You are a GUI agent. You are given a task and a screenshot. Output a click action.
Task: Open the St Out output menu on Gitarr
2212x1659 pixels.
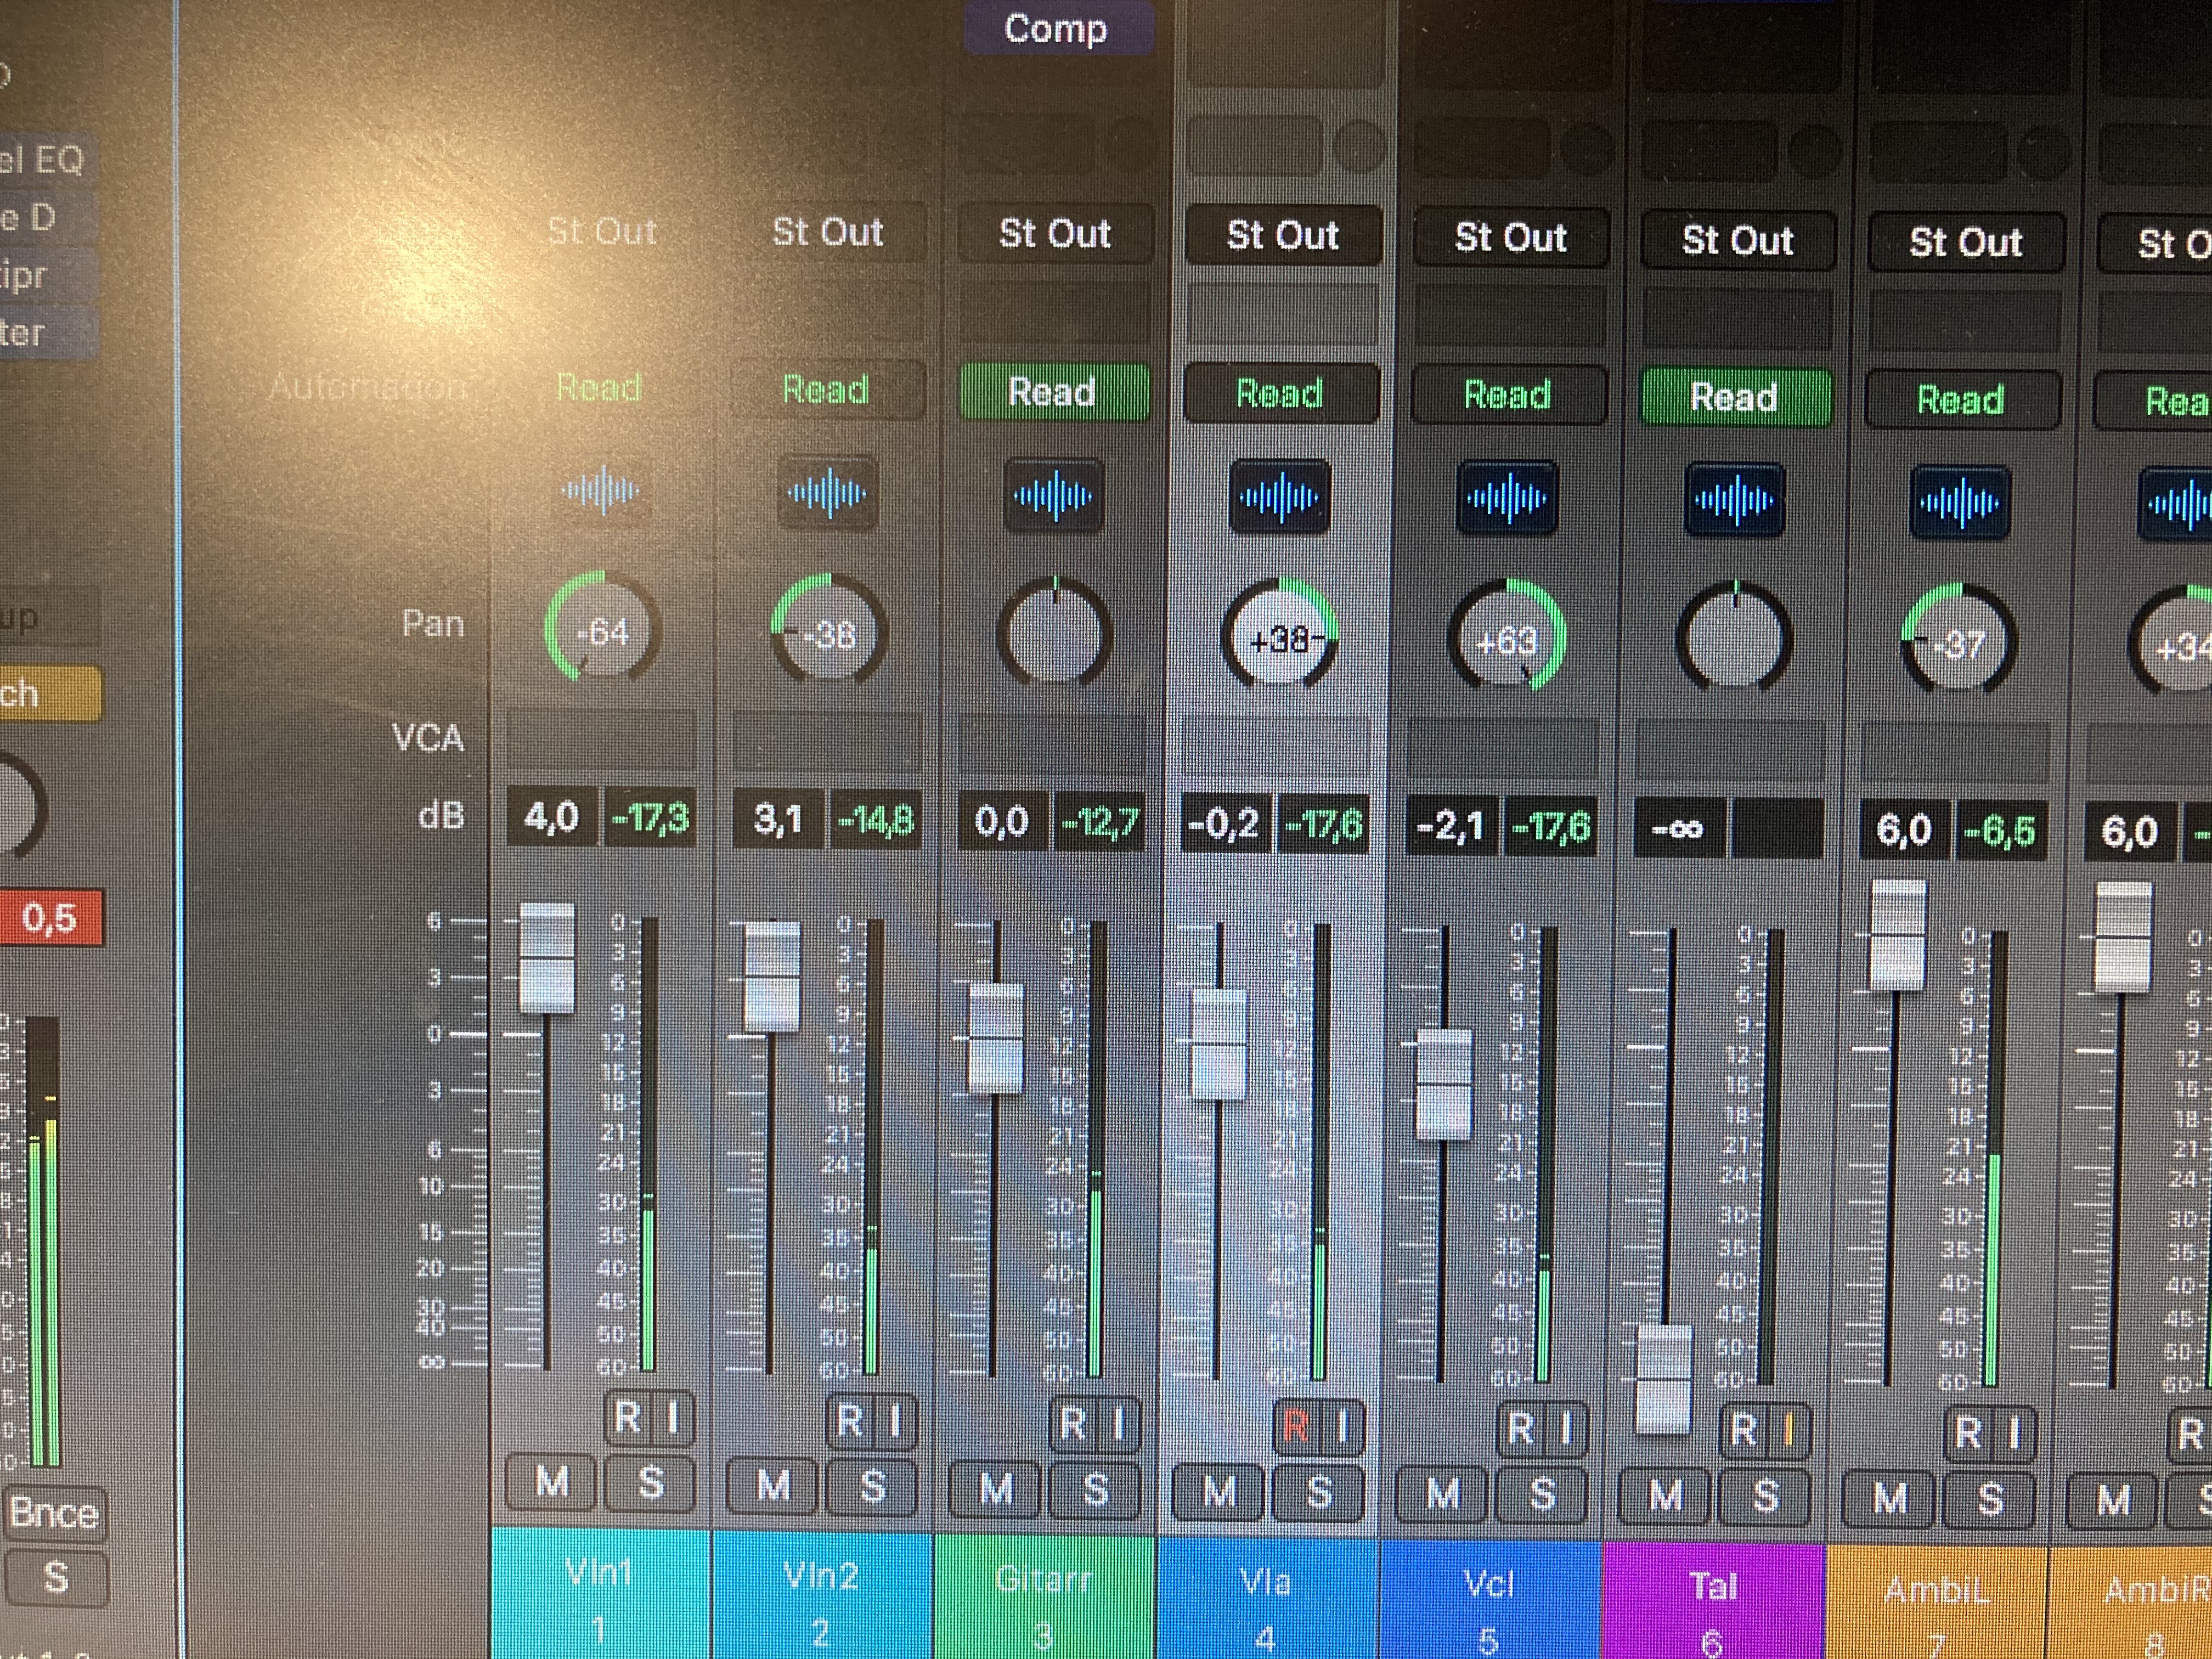pyautogui.click(x=1055, y=234)
